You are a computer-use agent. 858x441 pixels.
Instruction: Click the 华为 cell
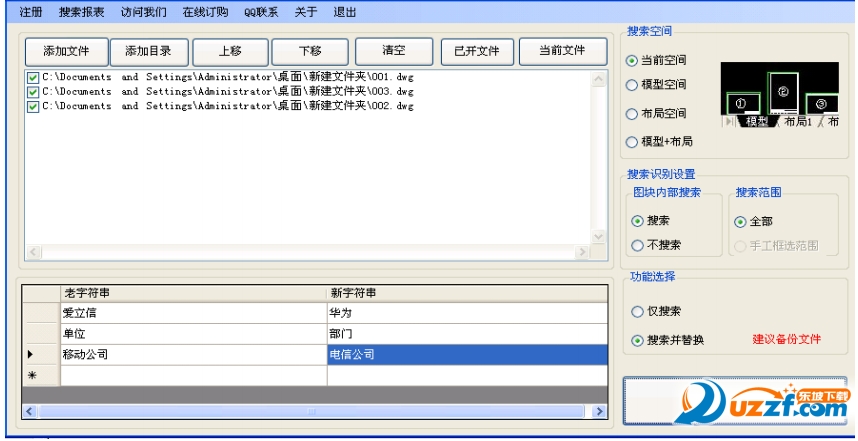tap(467, 313)
